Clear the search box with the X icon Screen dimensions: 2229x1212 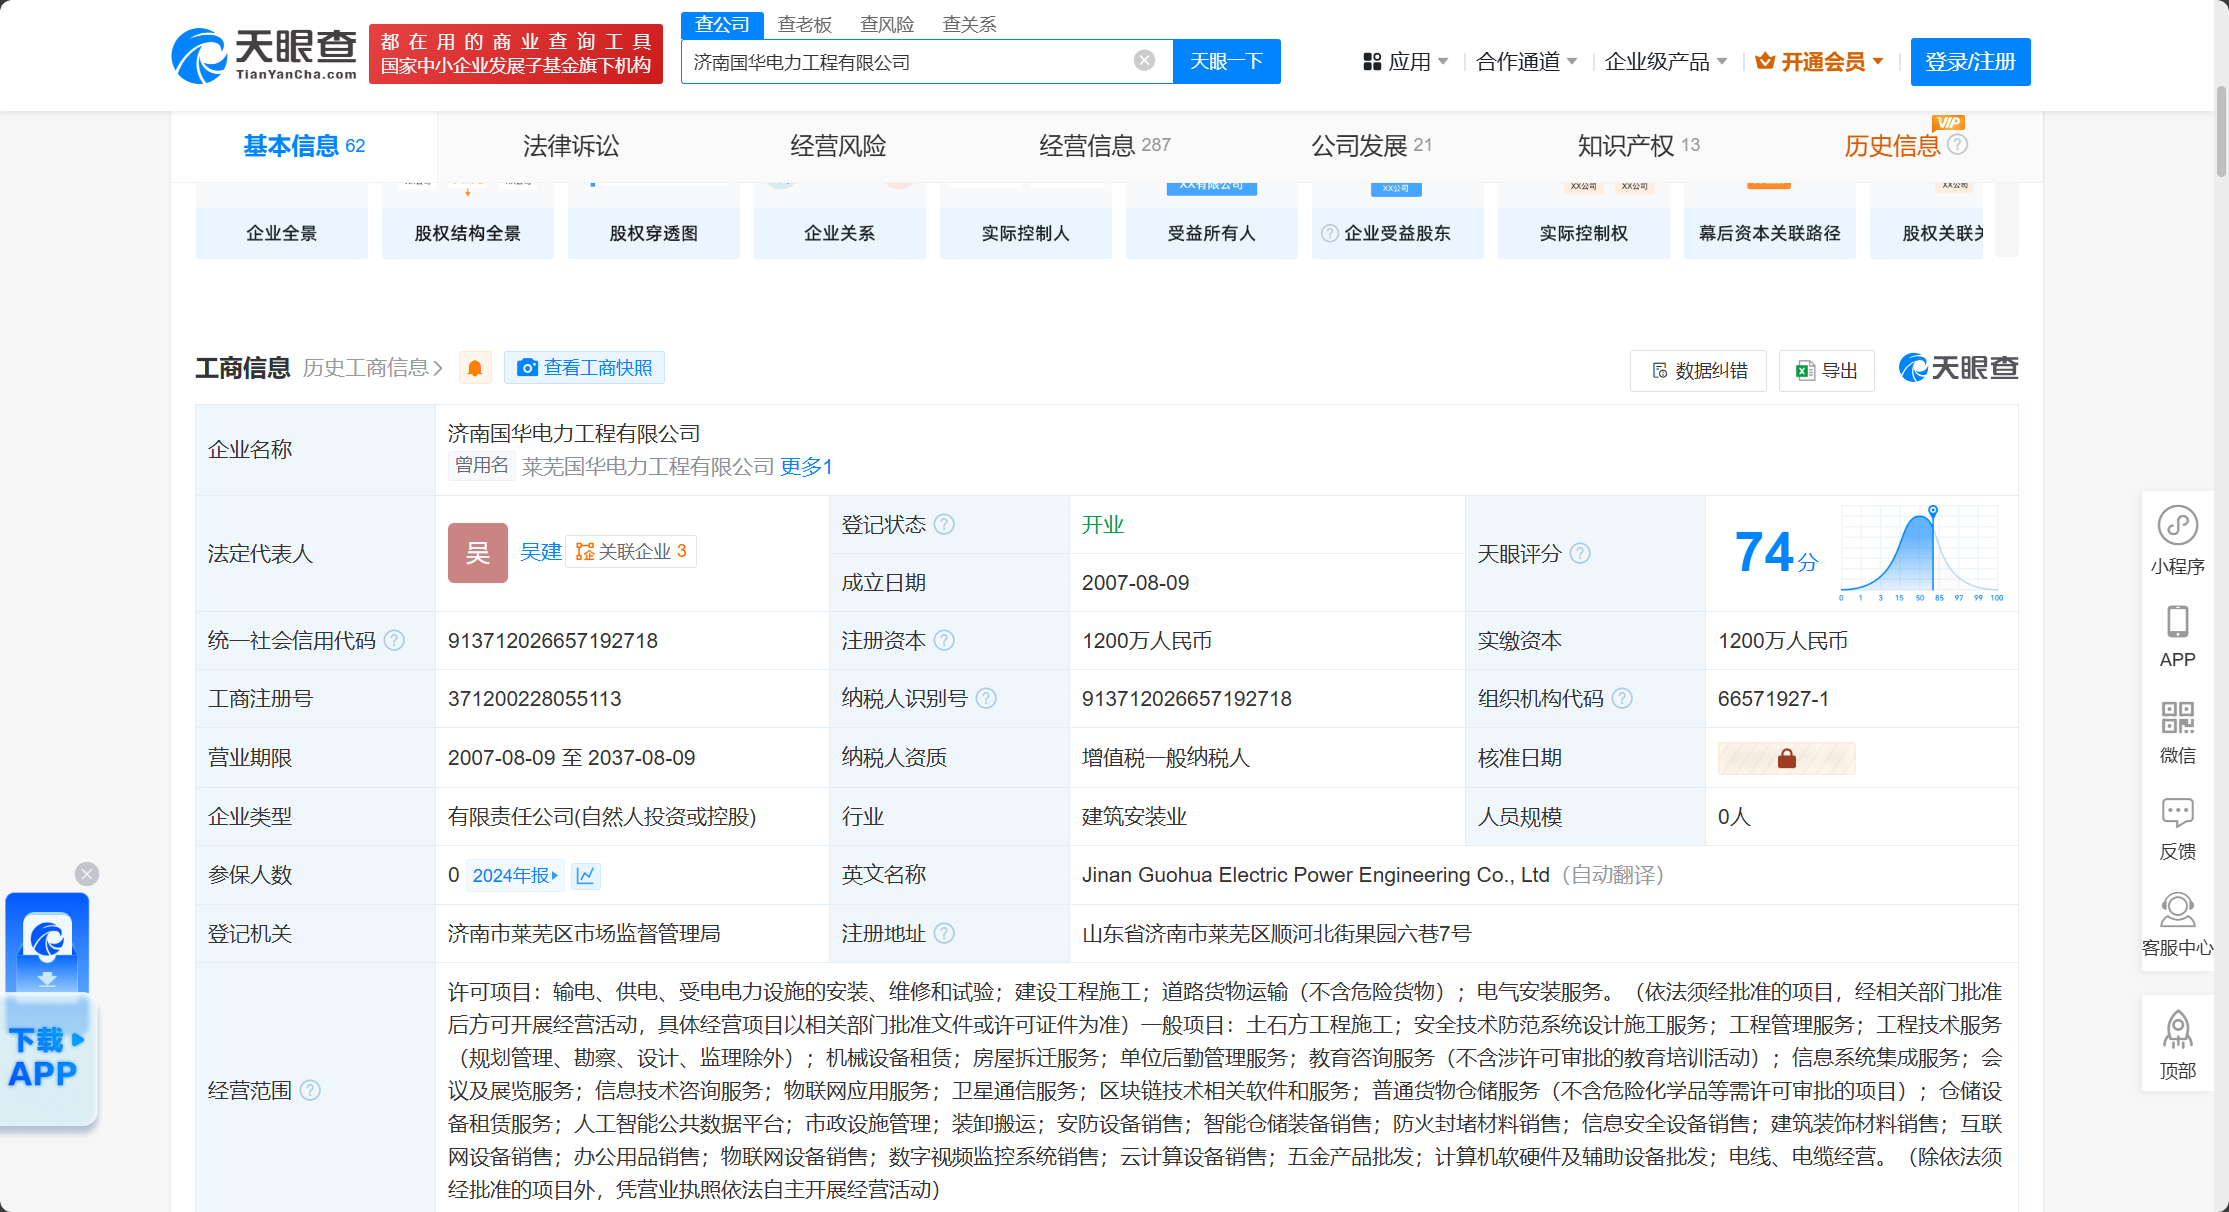[1144, 61]
